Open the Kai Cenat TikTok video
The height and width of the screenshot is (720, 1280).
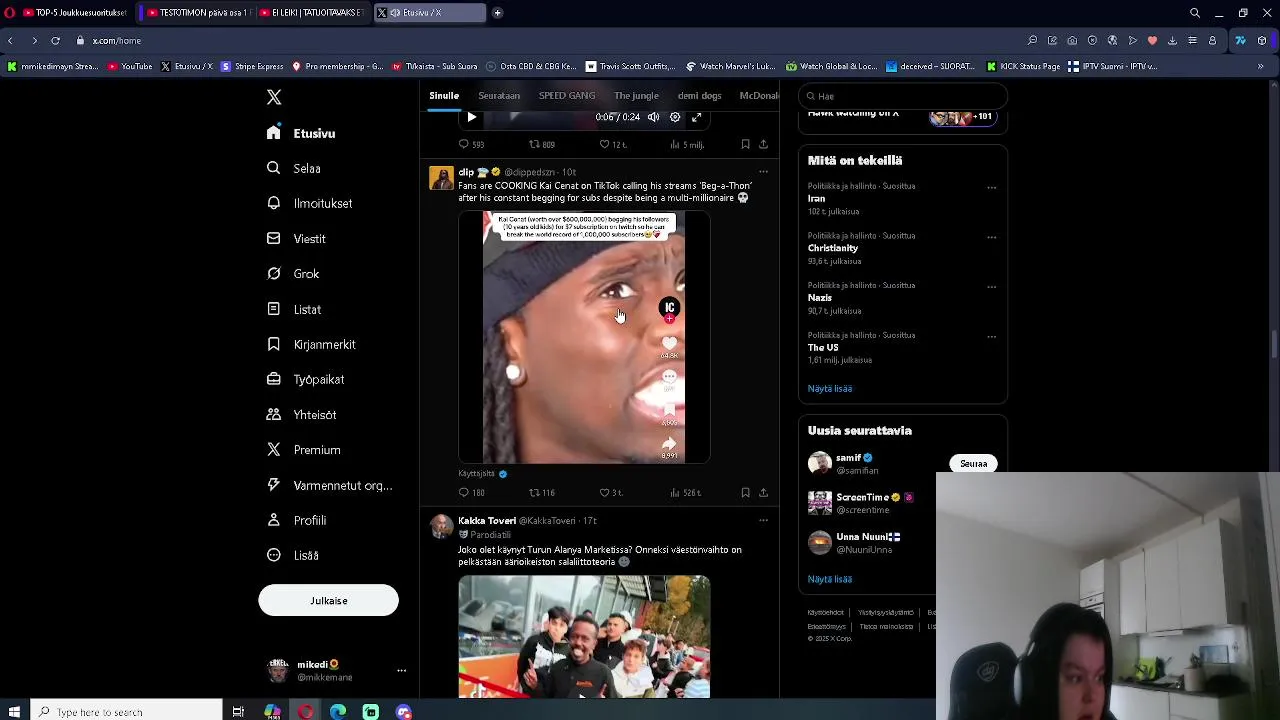point(584,337)
